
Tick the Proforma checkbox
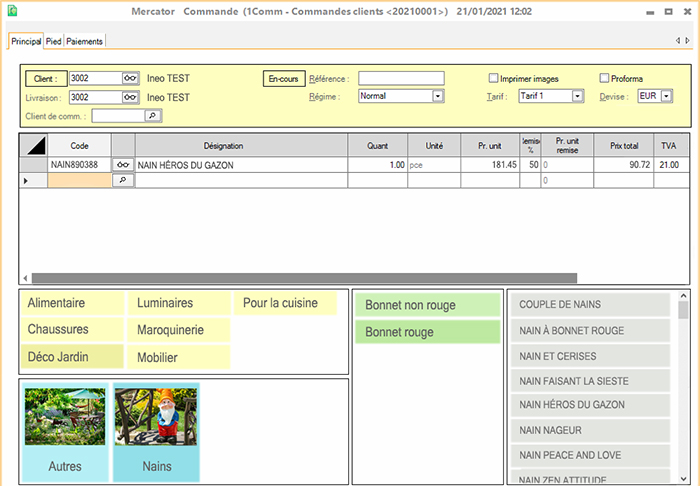[604, 78]
